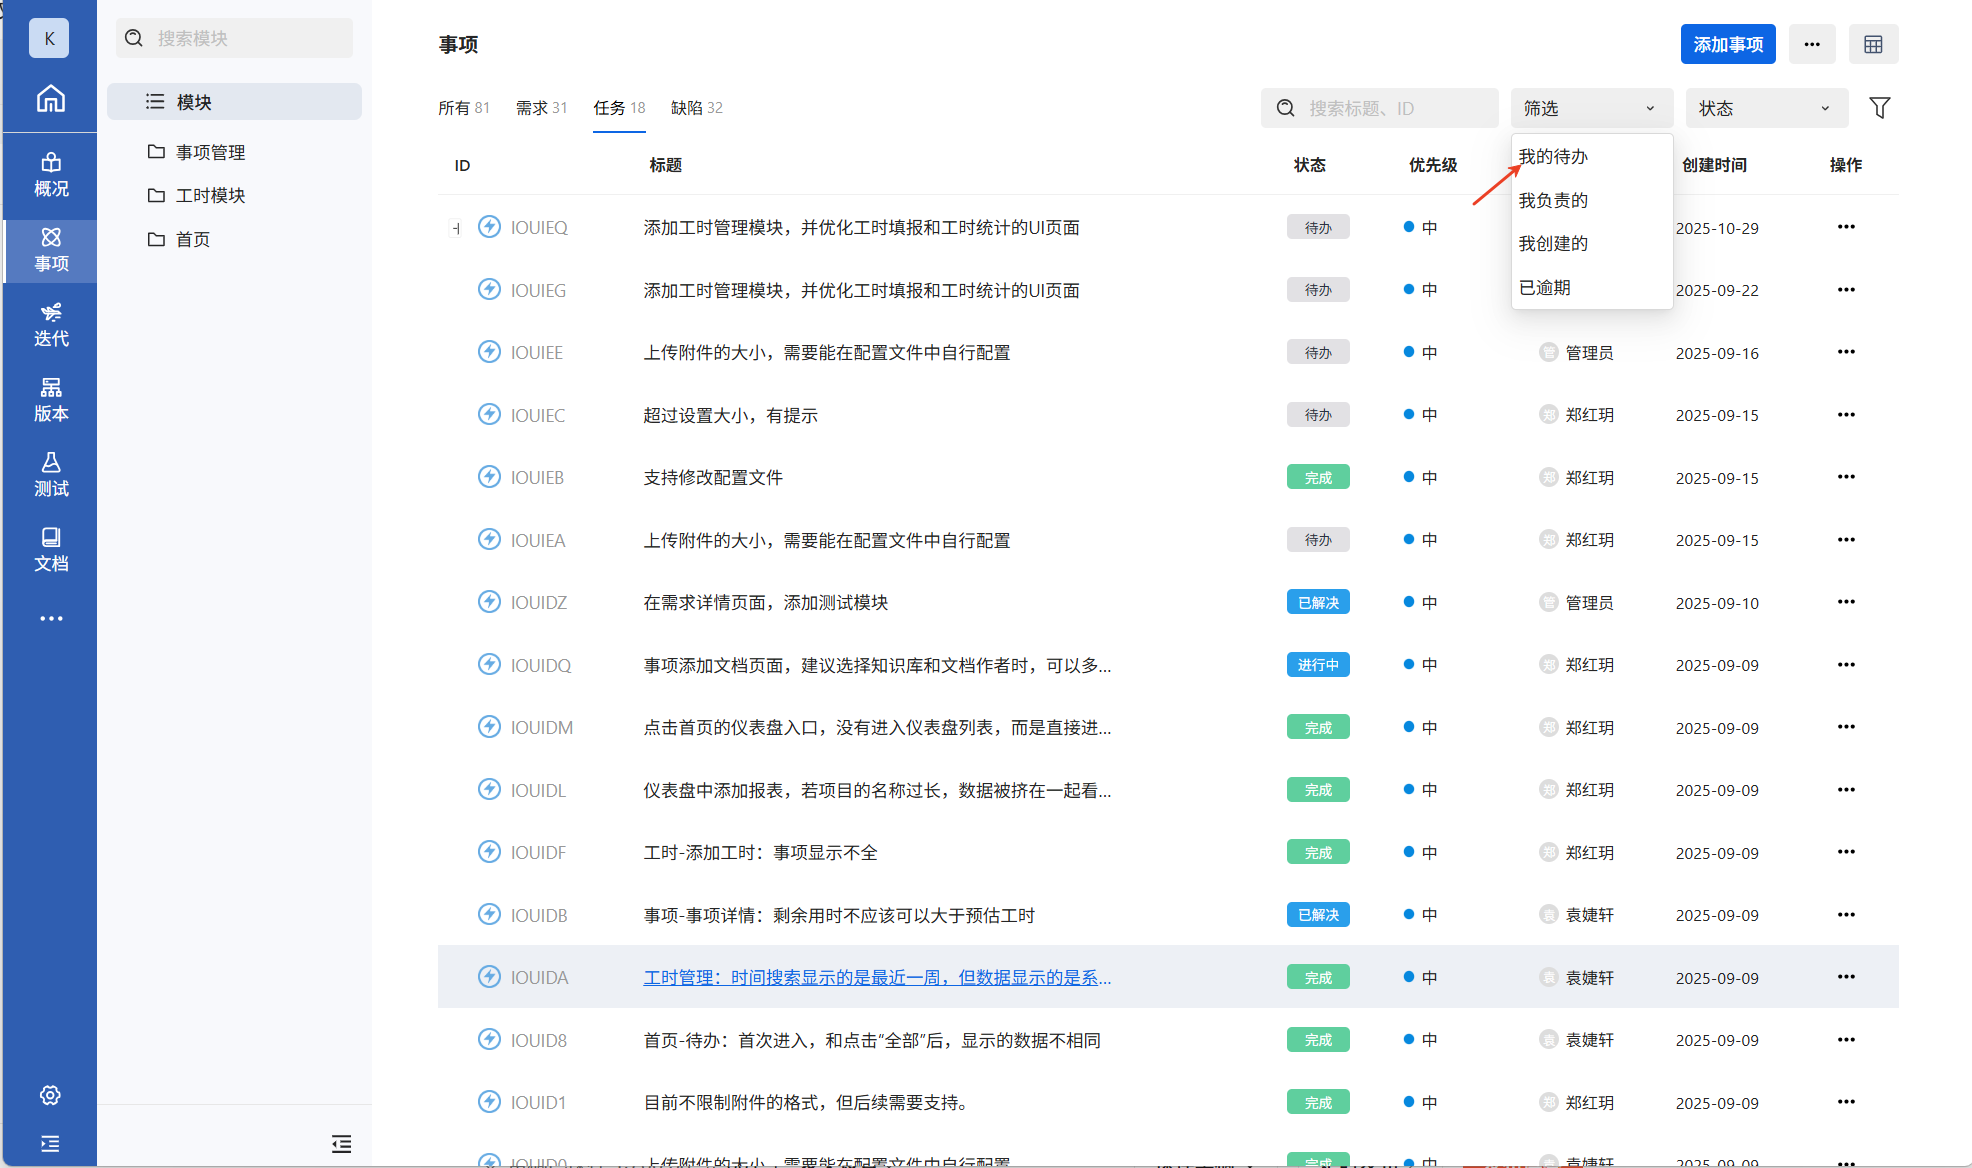This screenshot has height=1168, width=1972.
Task: Collapse the 筛选 filter dropdown
Action: point(1591,108)
